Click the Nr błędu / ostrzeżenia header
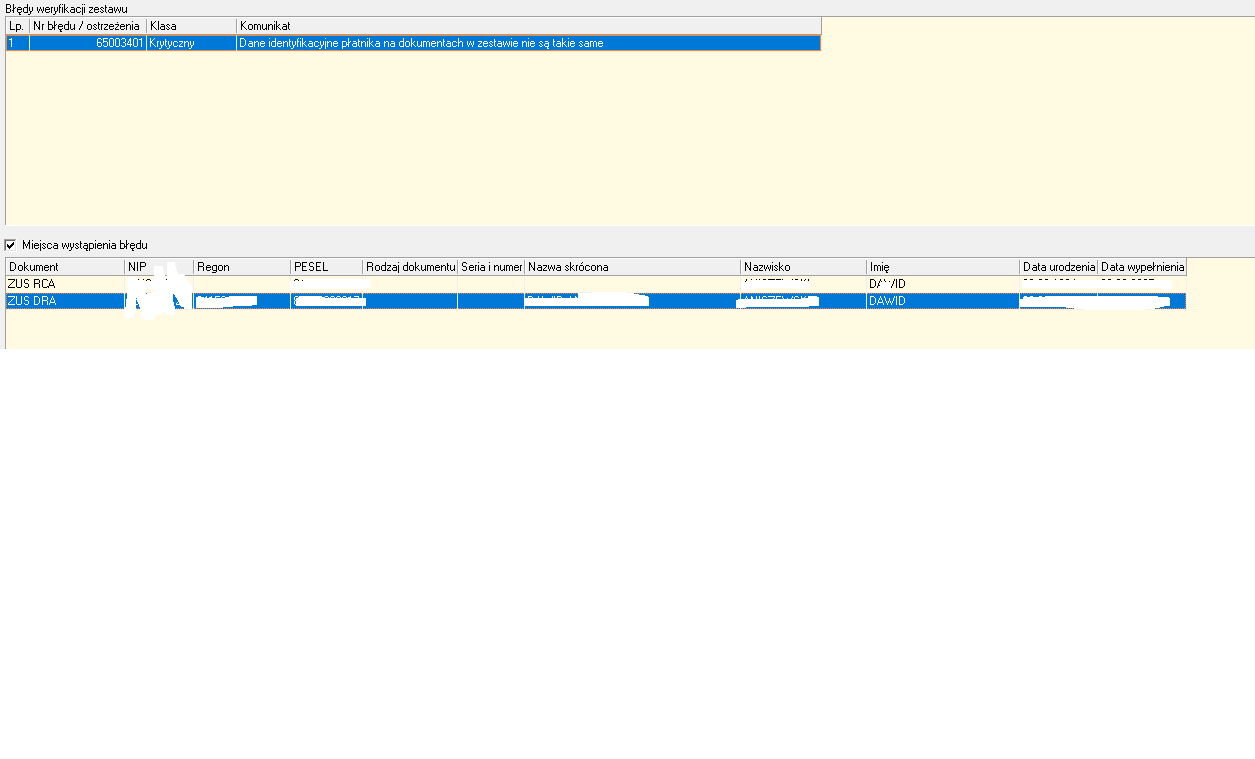Image resolution: width=1255 pixels, height=759 pixels. [87, 25]
